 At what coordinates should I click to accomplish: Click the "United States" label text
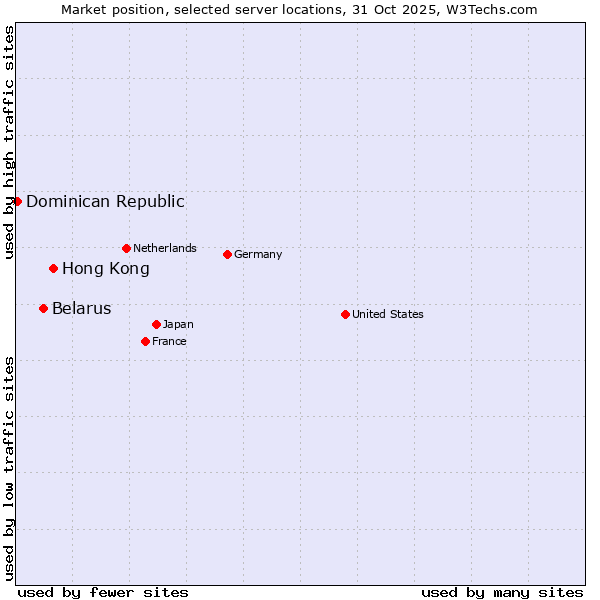pyautogui.click(x=388, y=314)
